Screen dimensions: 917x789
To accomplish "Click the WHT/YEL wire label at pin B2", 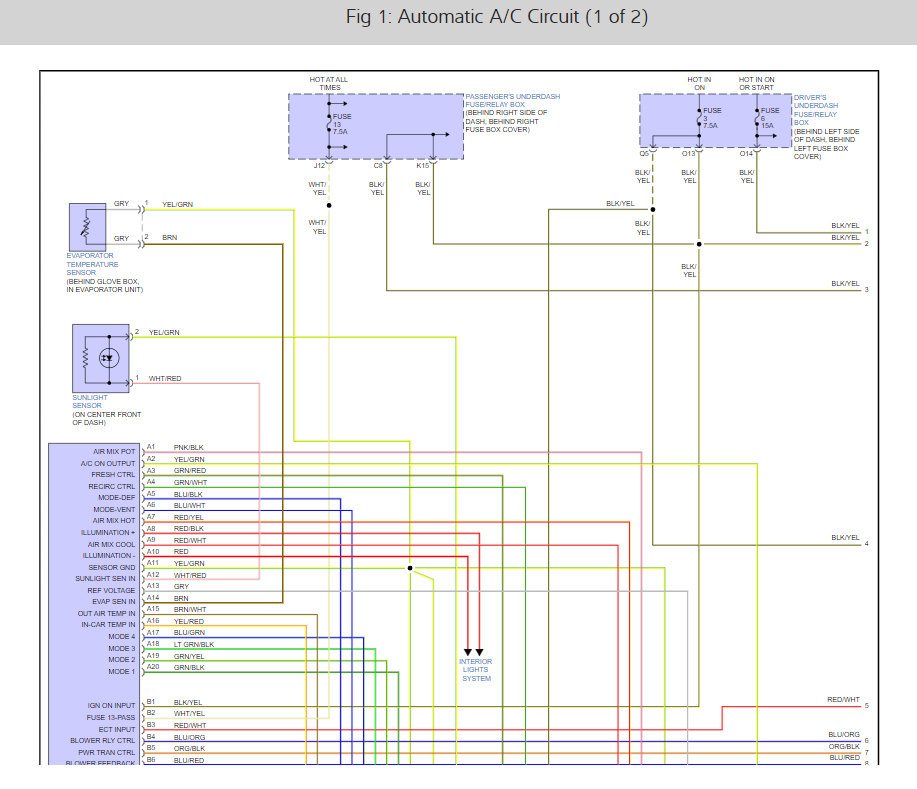I will point(189,713).
